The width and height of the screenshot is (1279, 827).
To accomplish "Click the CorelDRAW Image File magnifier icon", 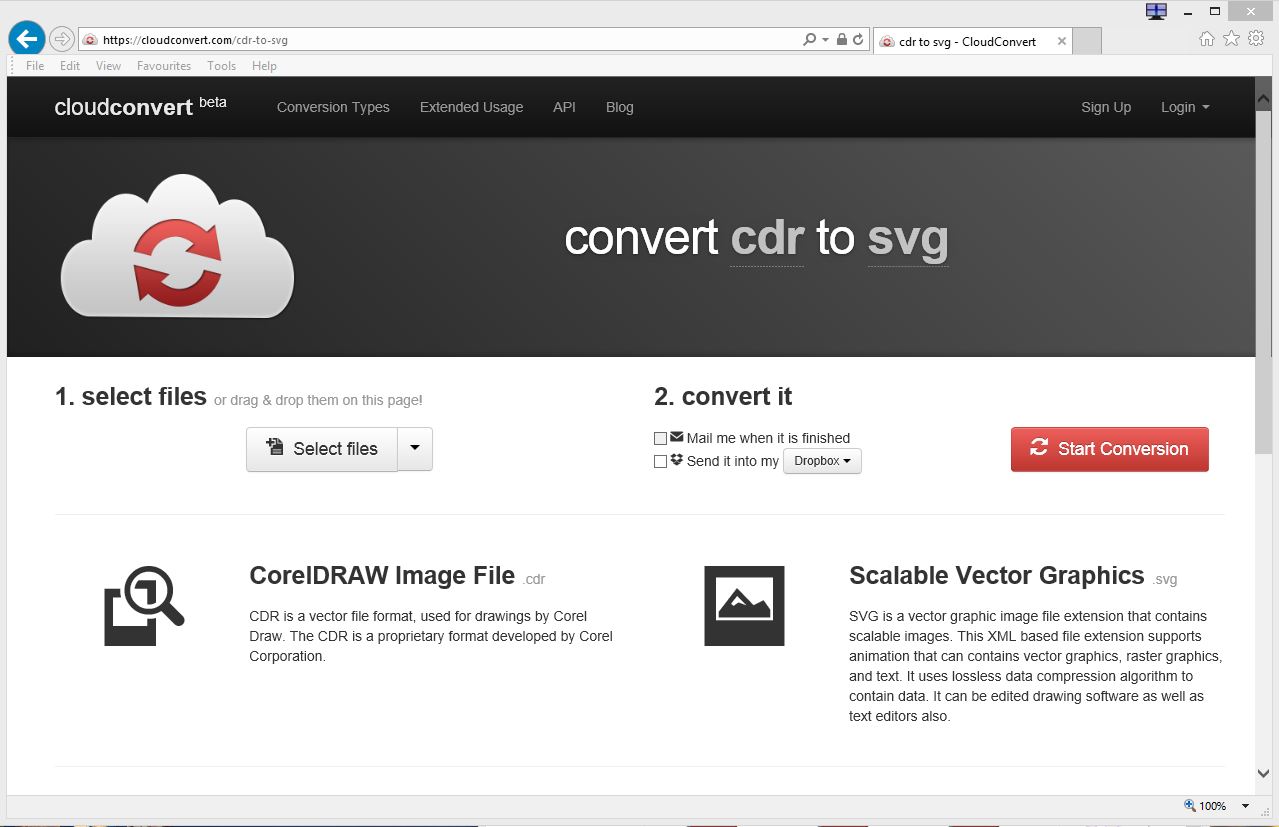I will point(145,605).
